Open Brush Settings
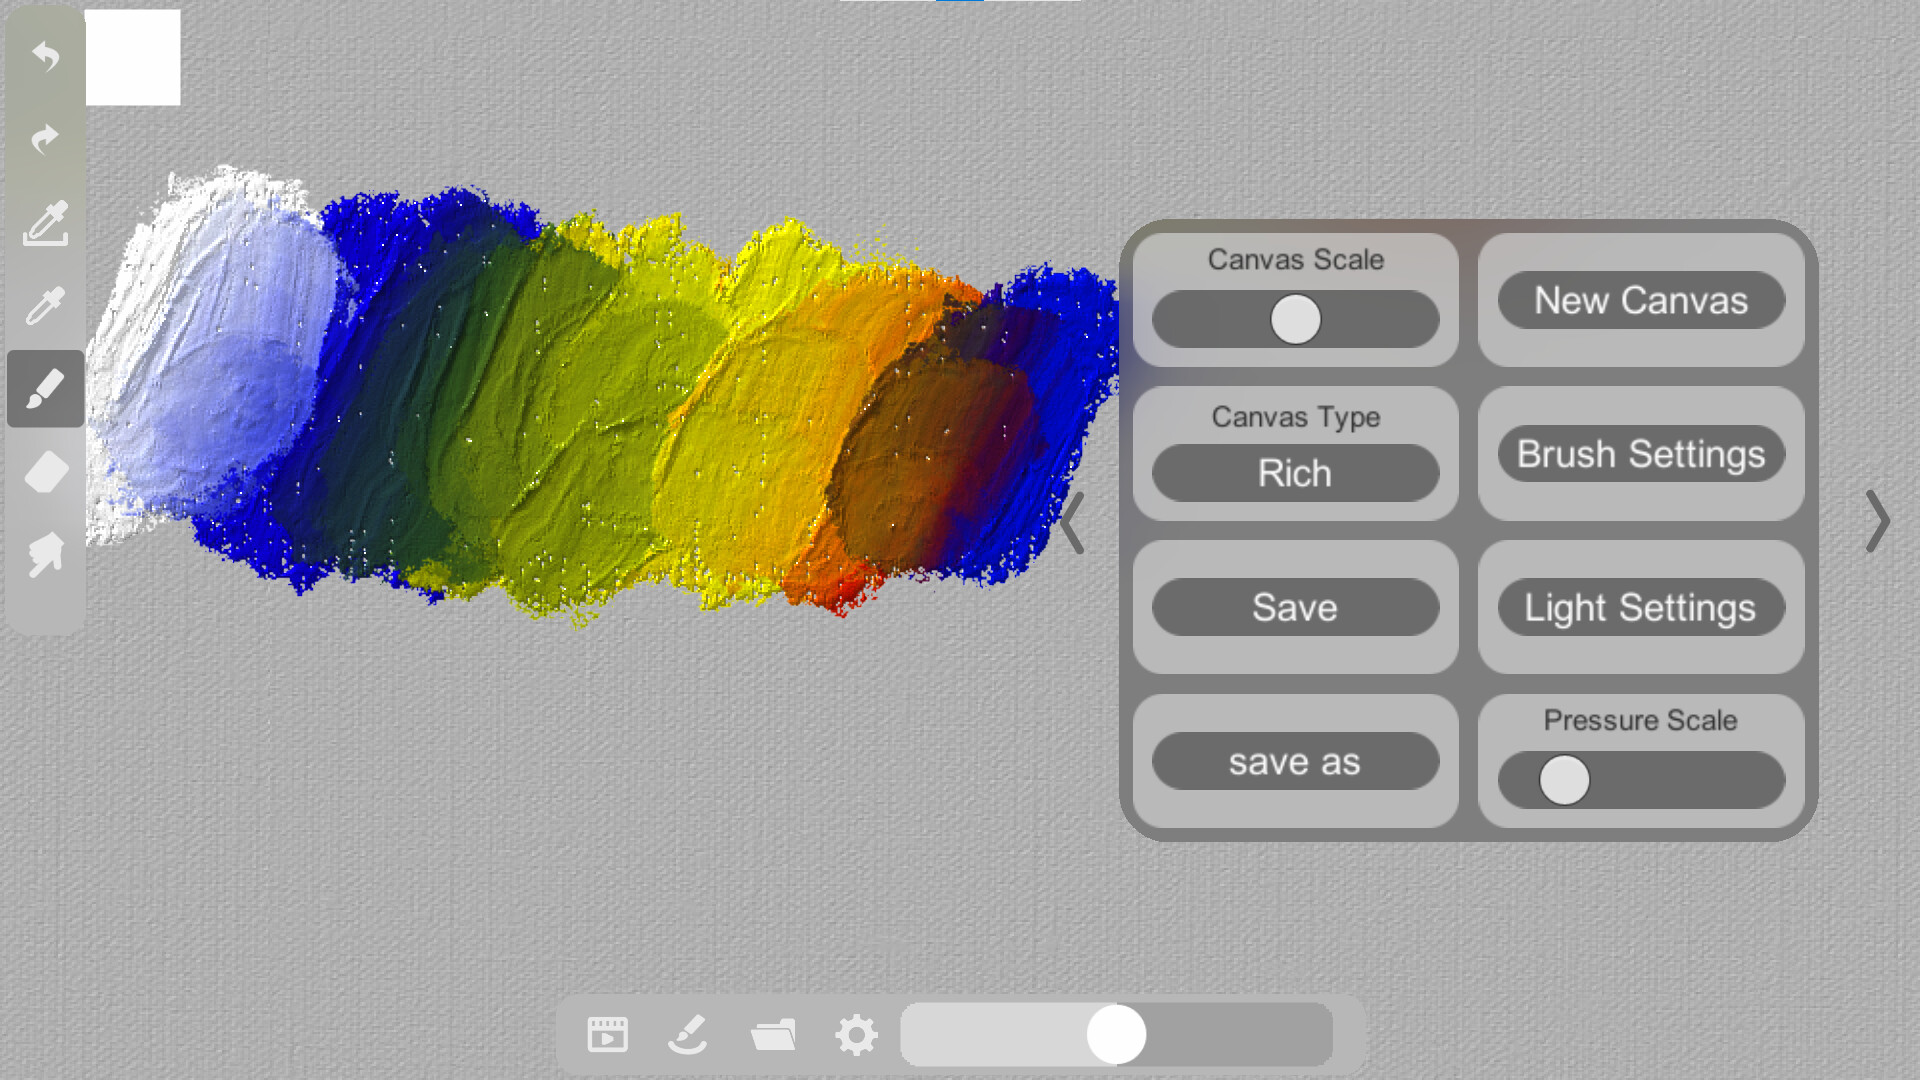 point(1640,455)
